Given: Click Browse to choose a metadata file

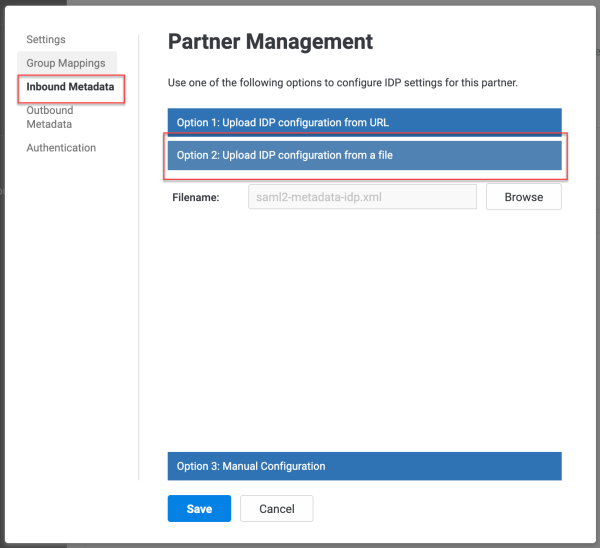Looking at the screenshot, I should click(524, 197).
